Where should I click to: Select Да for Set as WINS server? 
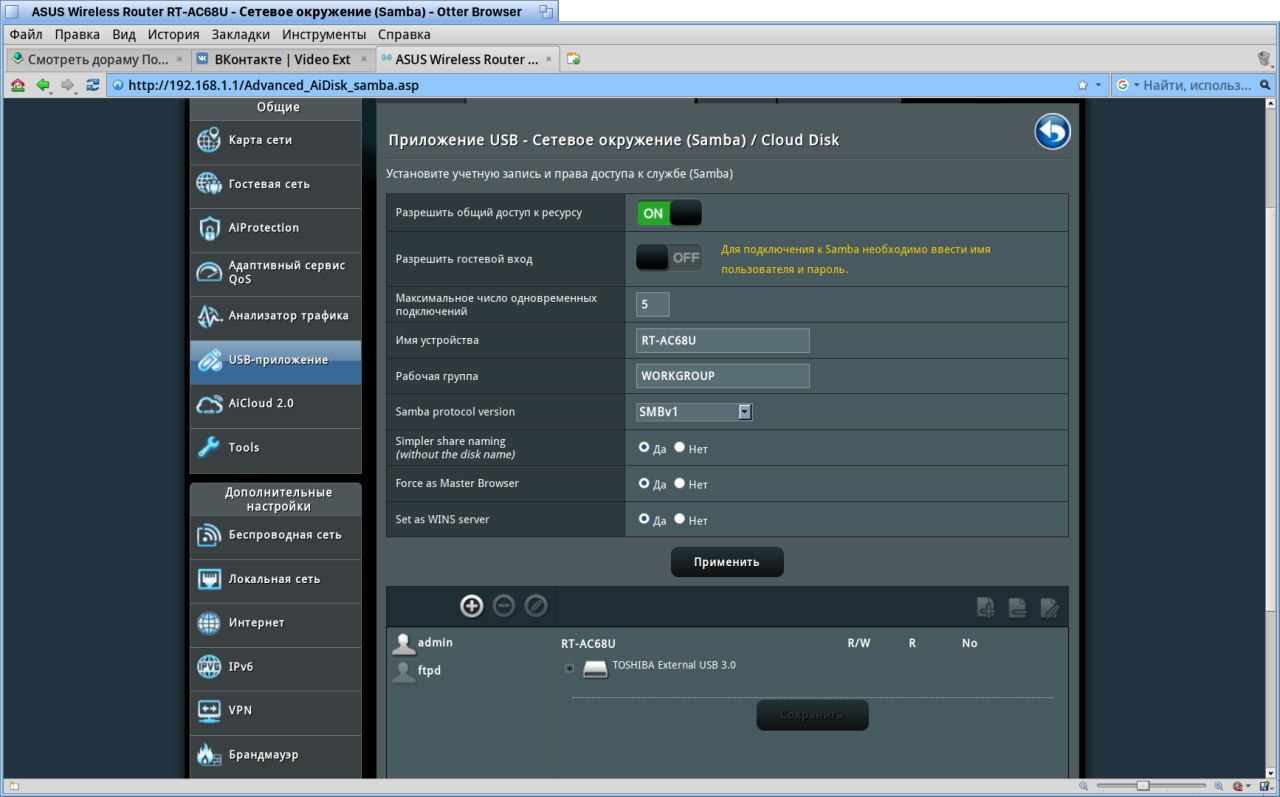pyautogui.click(x=644, y=519)
